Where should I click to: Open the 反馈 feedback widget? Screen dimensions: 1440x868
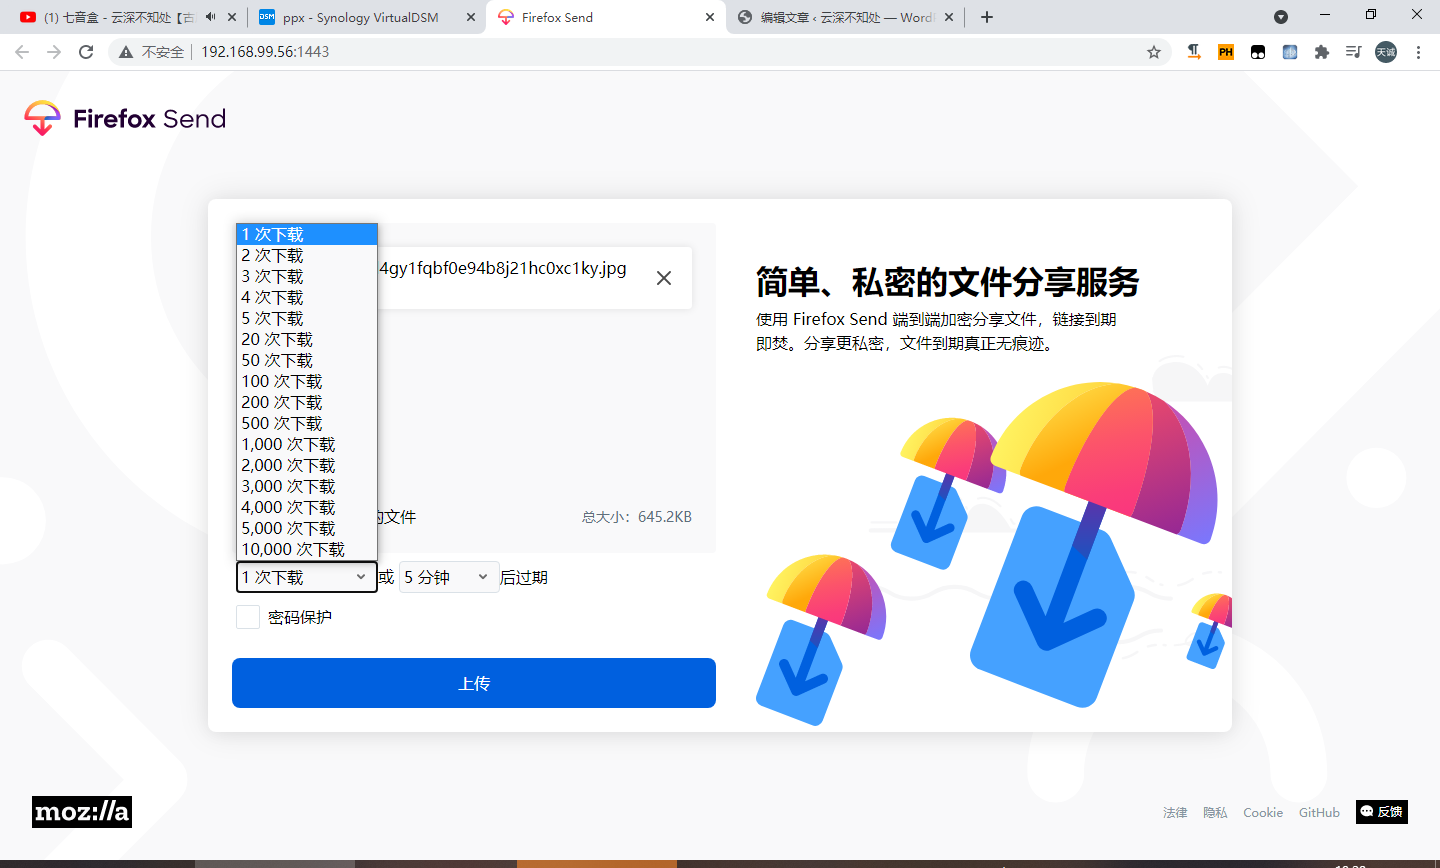coord(1381,812)
